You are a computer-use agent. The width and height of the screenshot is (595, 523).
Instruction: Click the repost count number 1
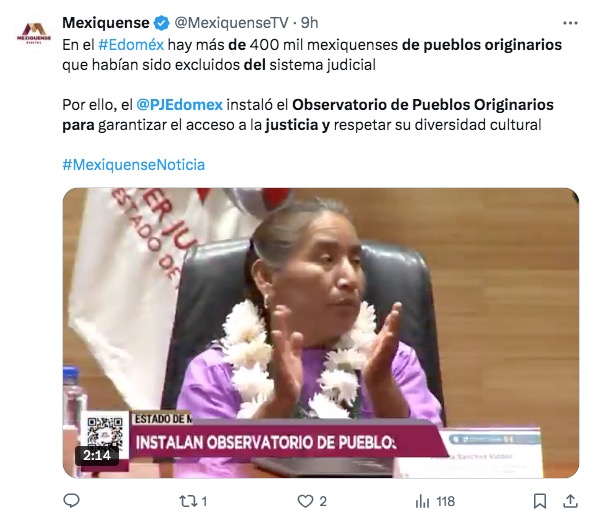tap(204, 501)
